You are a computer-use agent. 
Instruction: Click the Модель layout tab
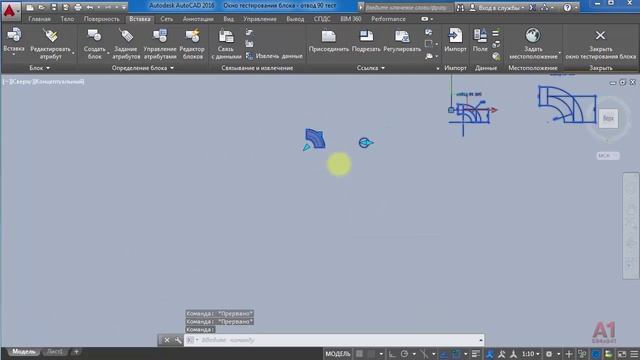[x=24, y=351]
